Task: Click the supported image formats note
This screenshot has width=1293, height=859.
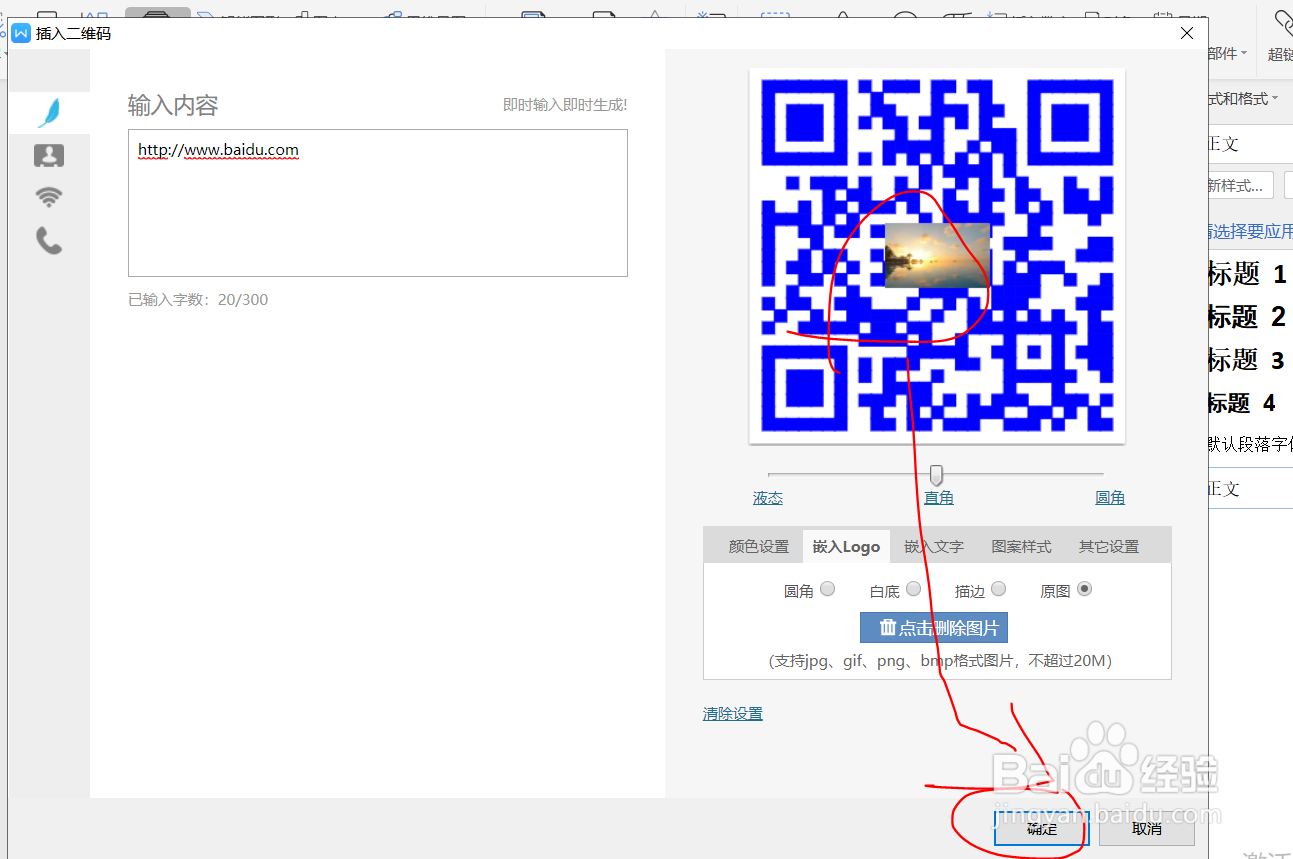Action: [x=940, y=661]
